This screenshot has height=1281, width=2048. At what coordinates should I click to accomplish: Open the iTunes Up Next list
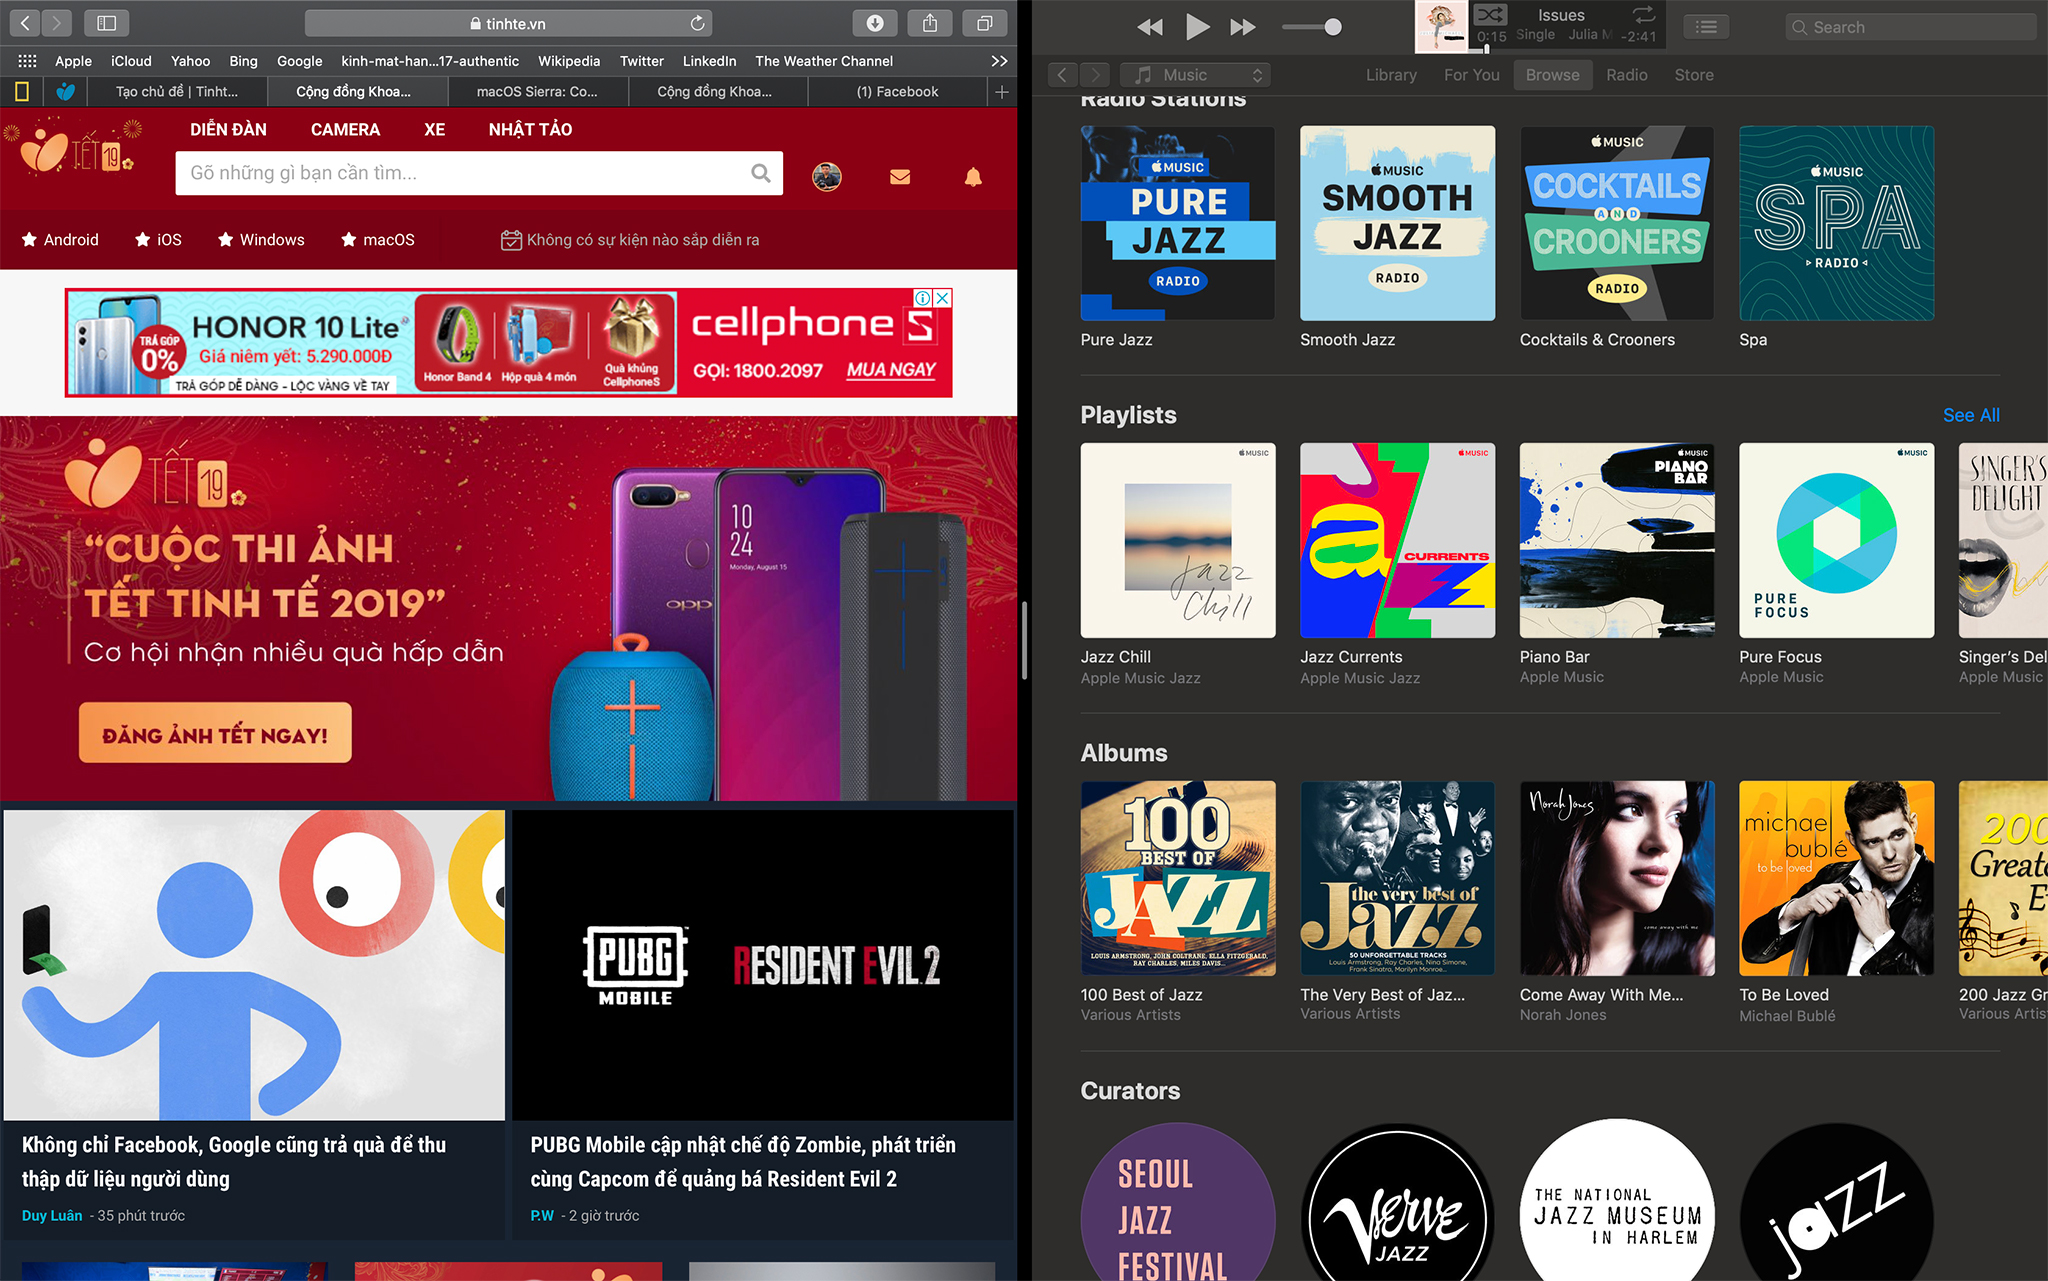tap(1707, 27)
